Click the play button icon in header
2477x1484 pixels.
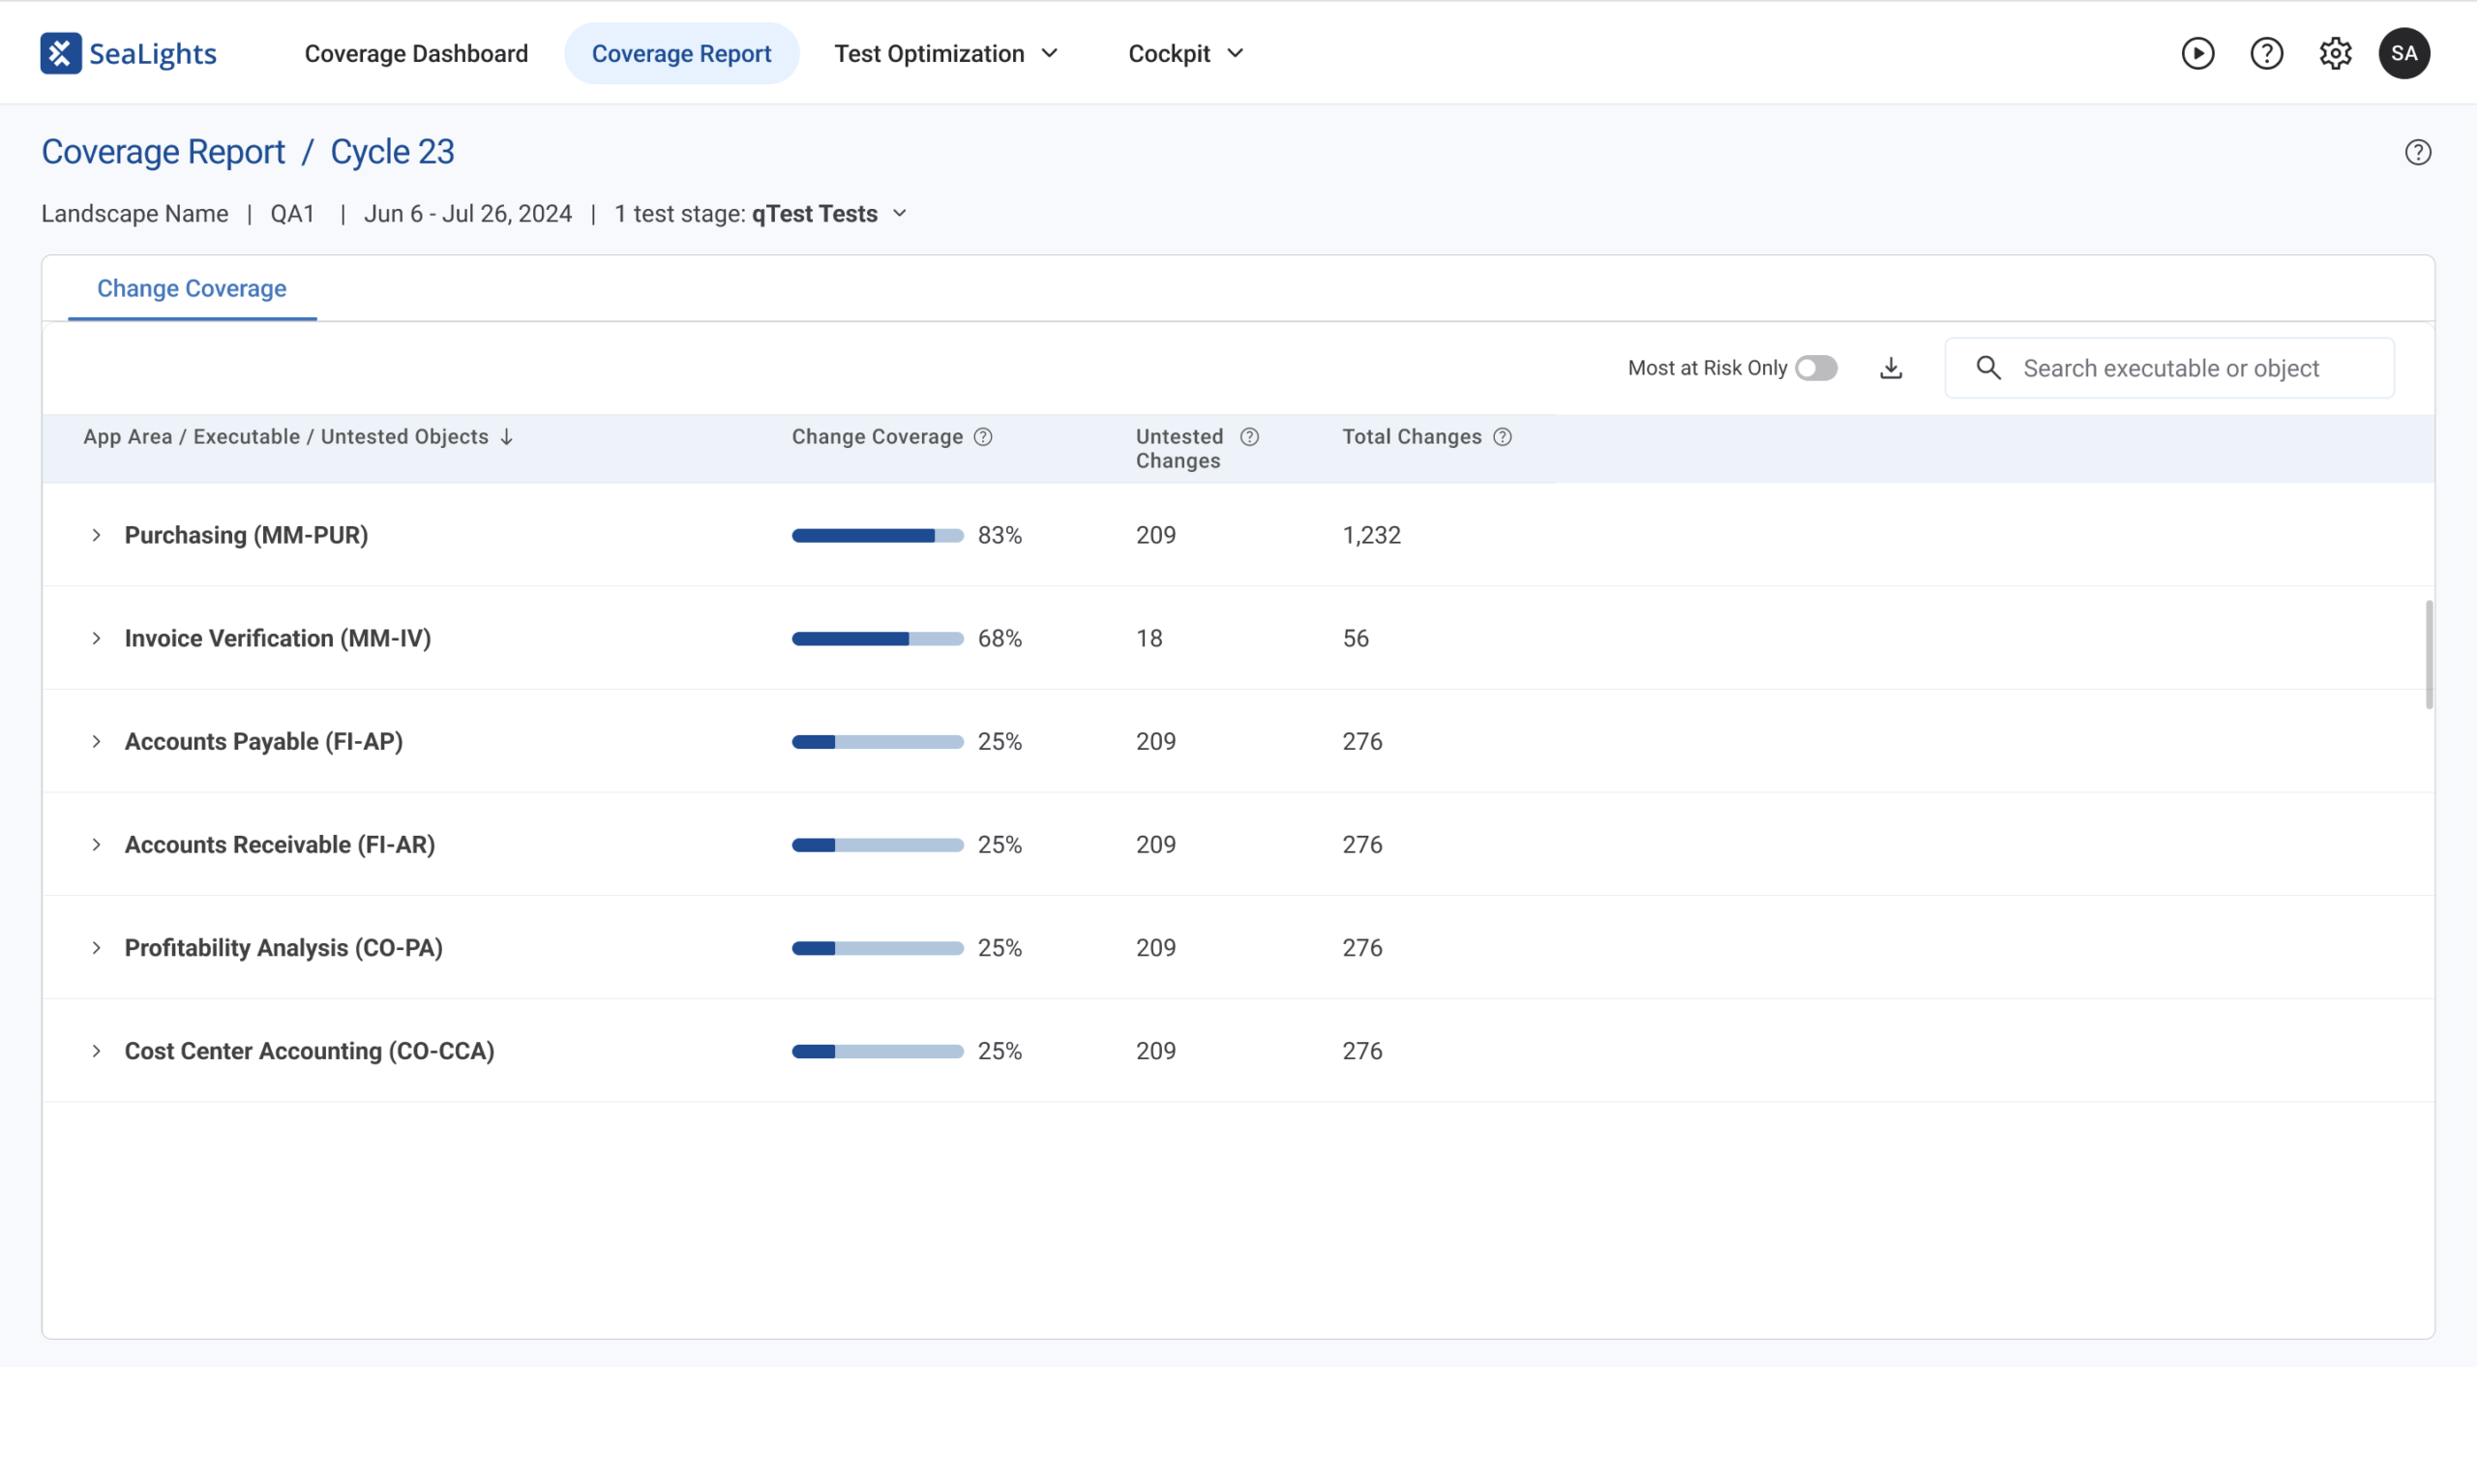tap(2197, 53)
